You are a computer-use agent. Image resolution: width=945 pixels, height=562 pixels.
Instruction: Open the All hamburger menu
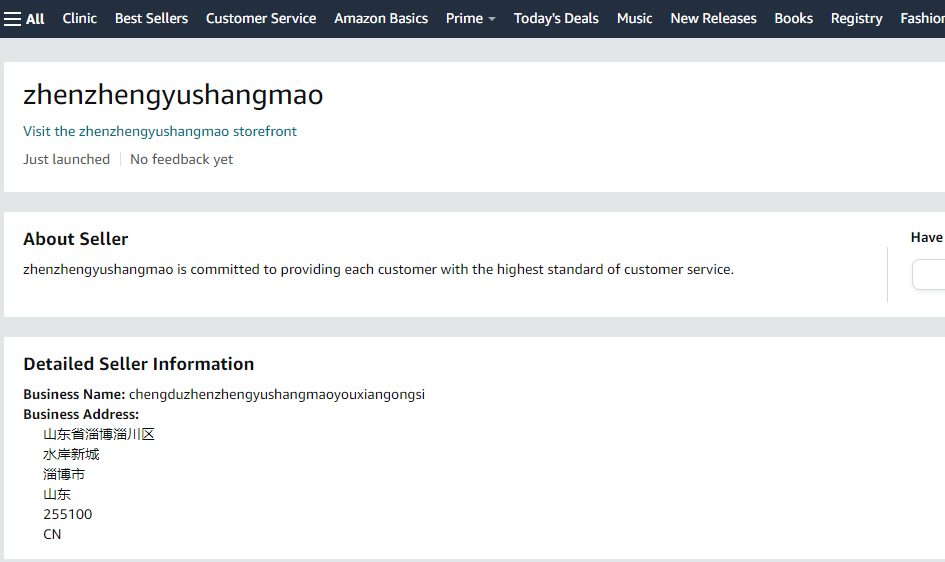click(24, 19)
